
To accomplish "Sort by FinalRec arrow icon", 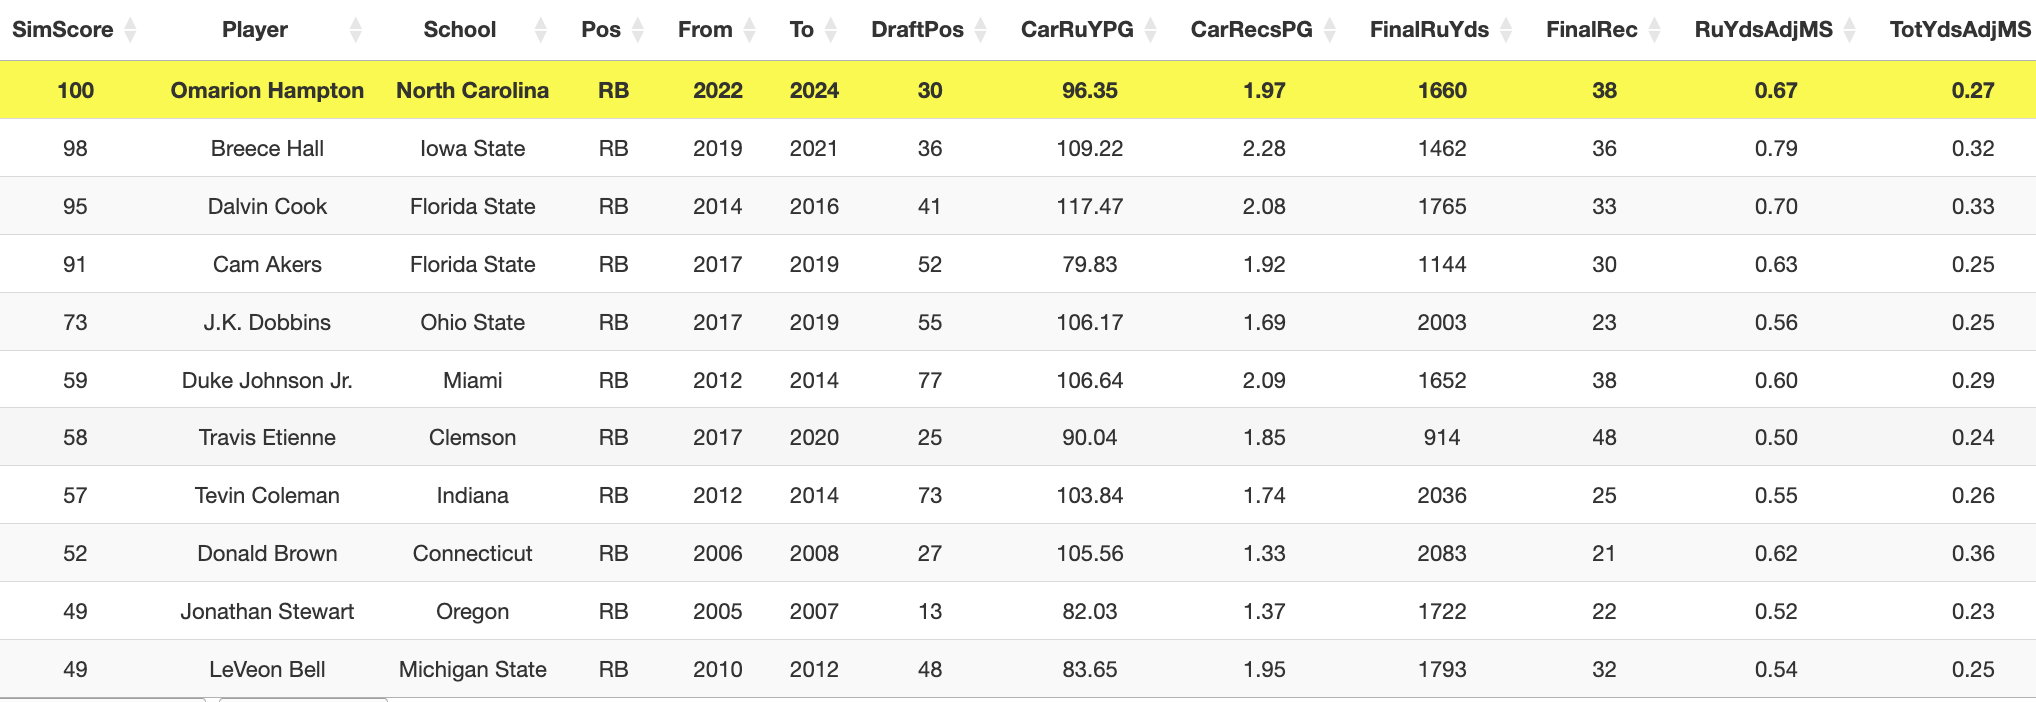I will tap(1655, 30).
